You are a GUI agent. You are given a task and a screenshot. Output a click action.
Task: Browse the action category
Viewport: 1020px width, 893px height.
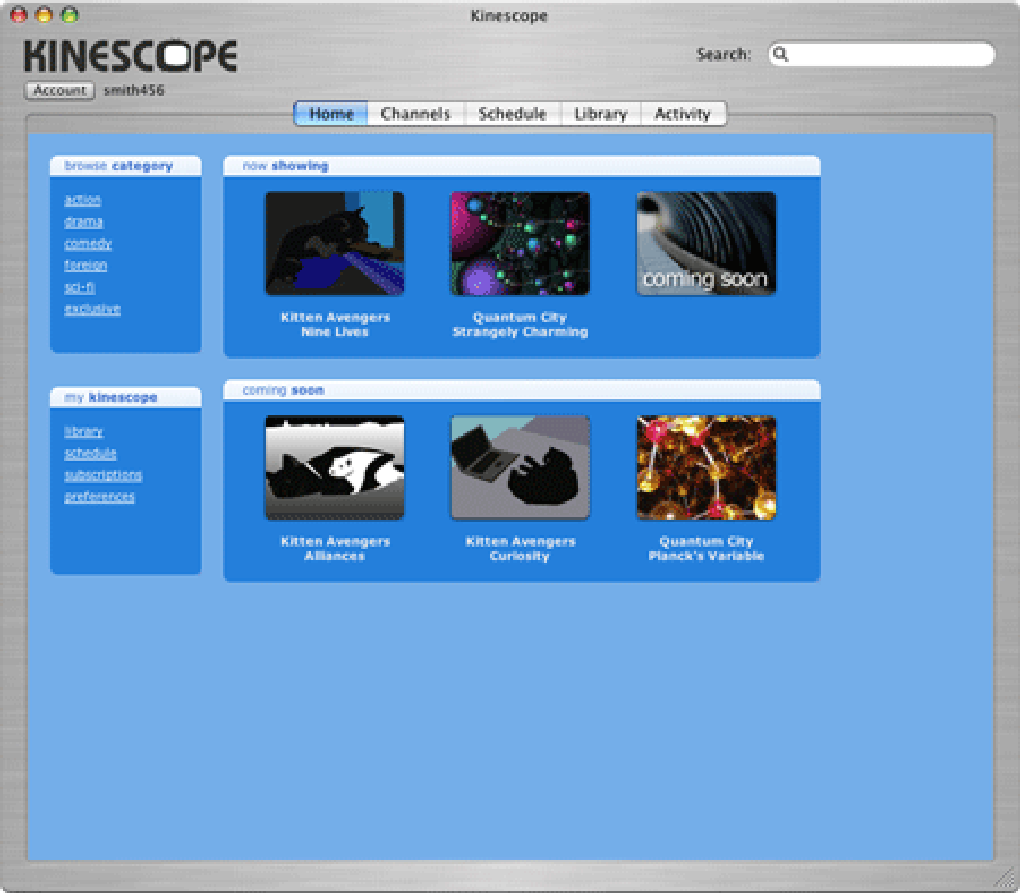tap(82, 199)
